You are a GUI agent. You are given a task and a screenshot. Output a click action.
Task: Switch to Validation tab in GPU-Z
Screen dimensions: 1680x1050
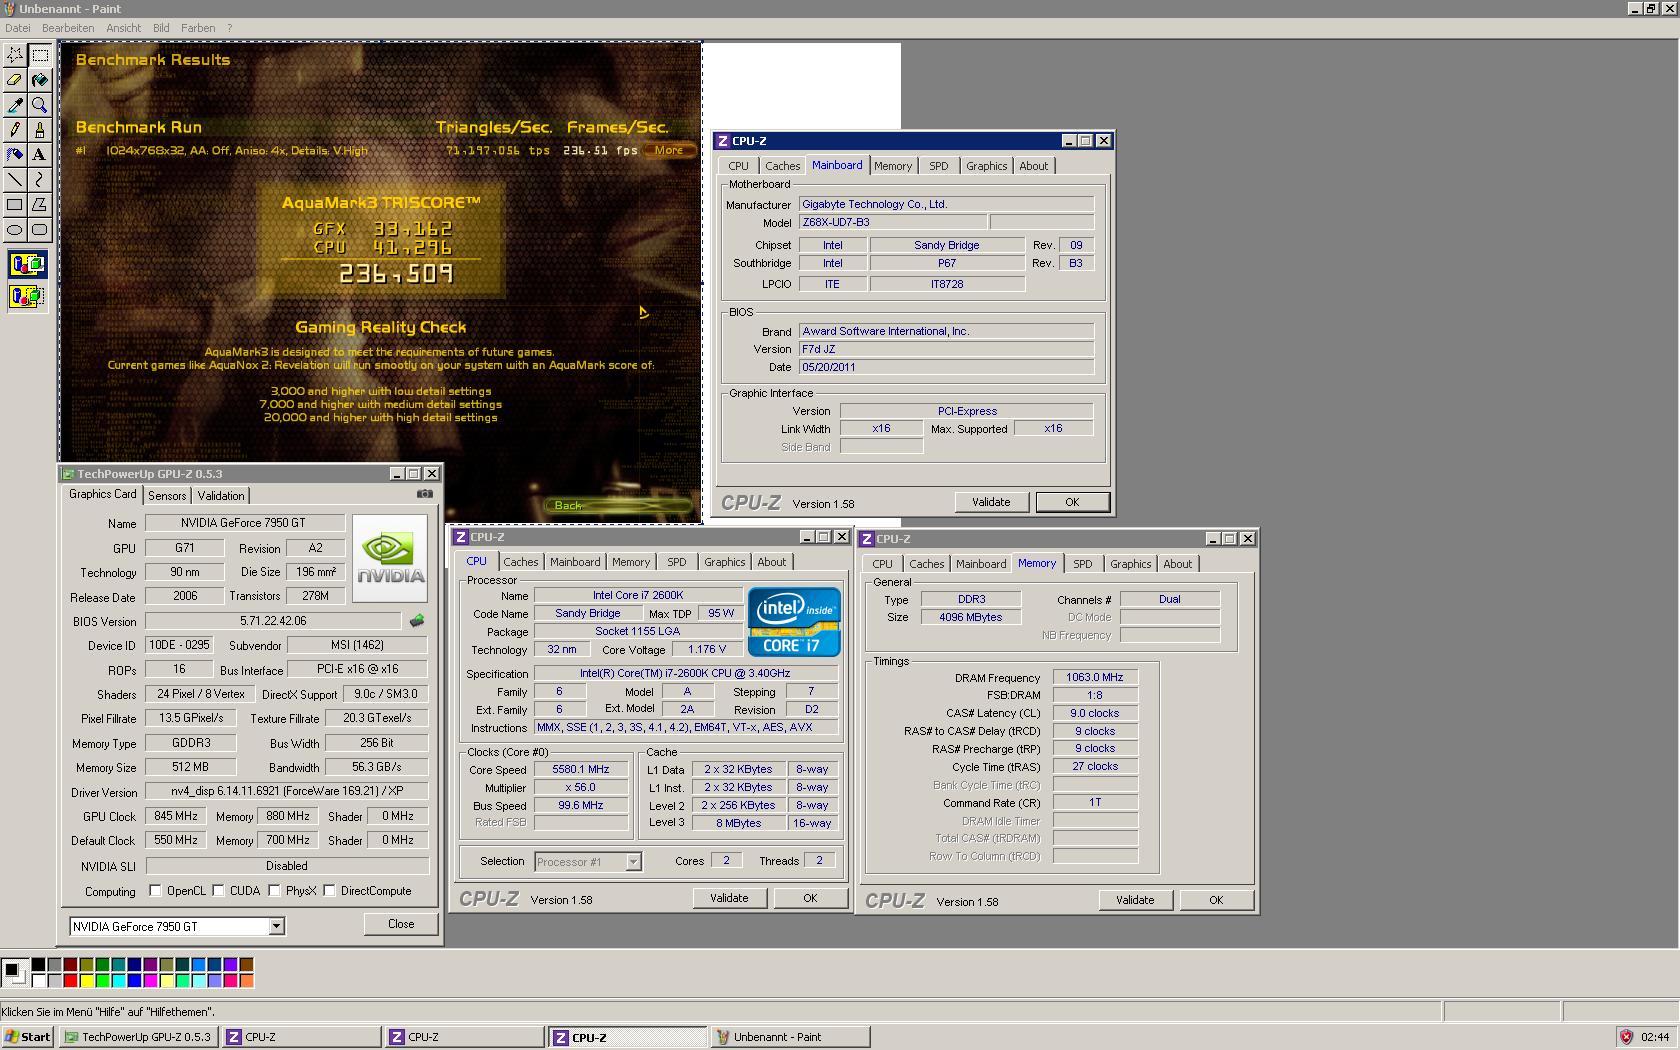(x=221, y=496)
